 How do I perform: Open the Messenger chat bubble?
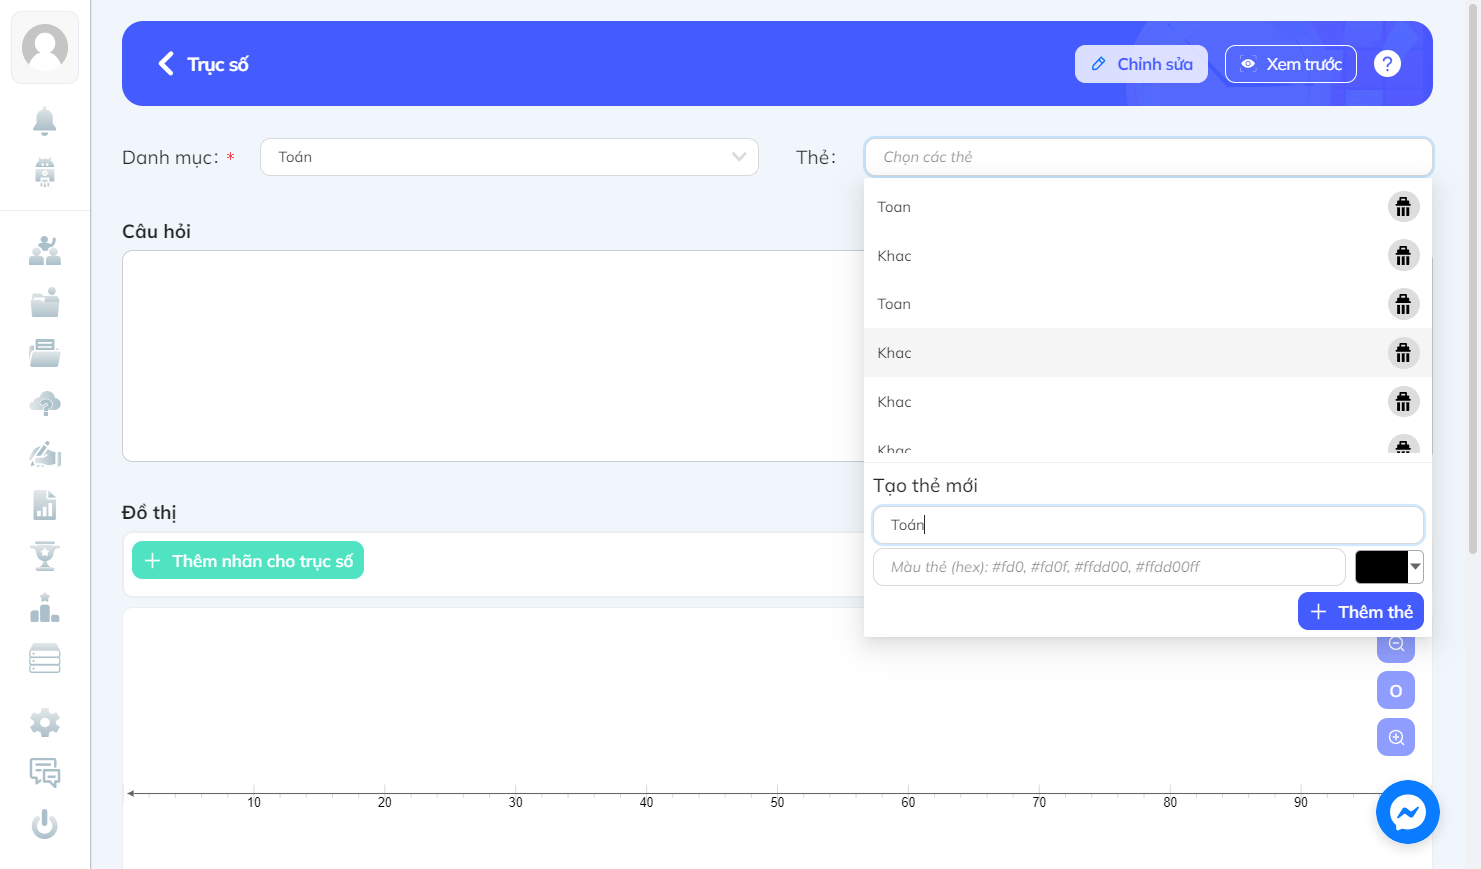tap(1408, 812)
